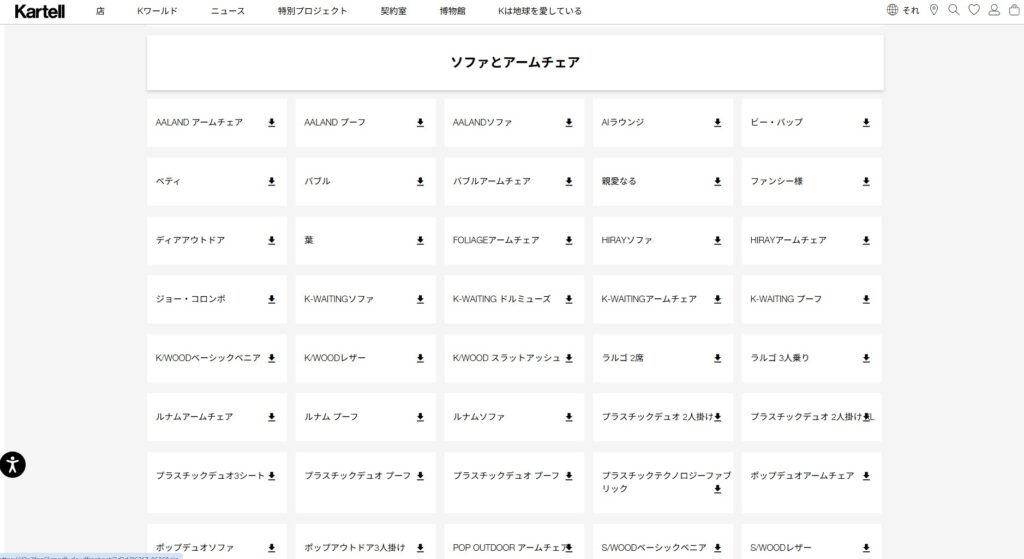This screenshot has height=559, width=1024.
Task: Open the Kワールド menu
Action: pos(157,11)
